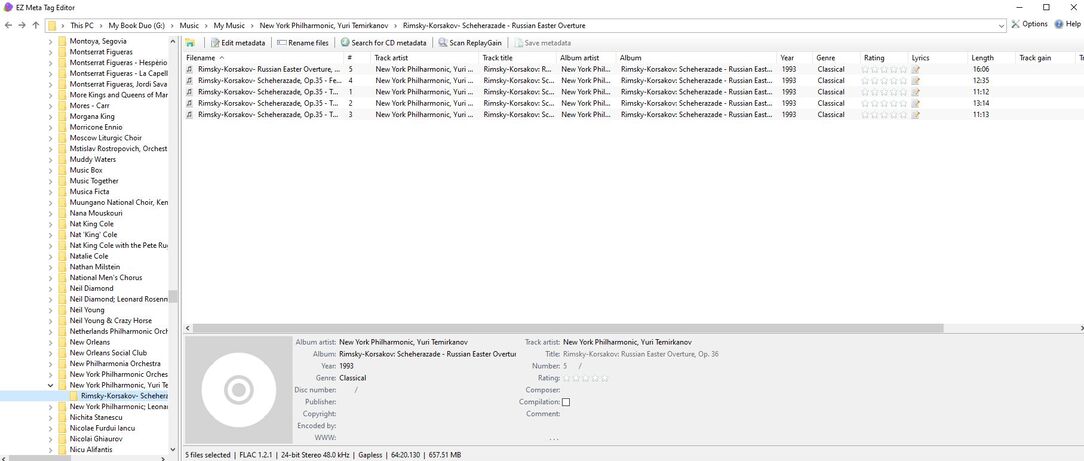Set star rating in the details pane

pyautogui.click(x=586, y=378)
